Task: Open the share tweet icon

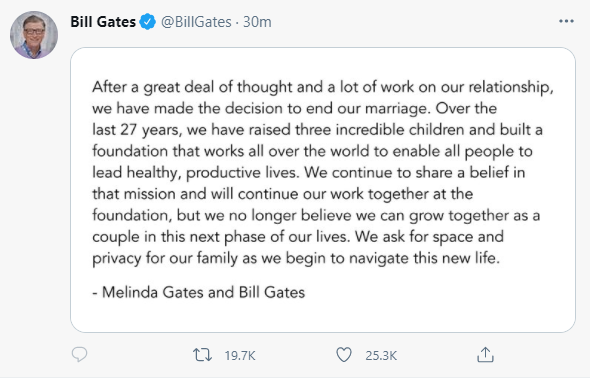Action: coord(485,355)
